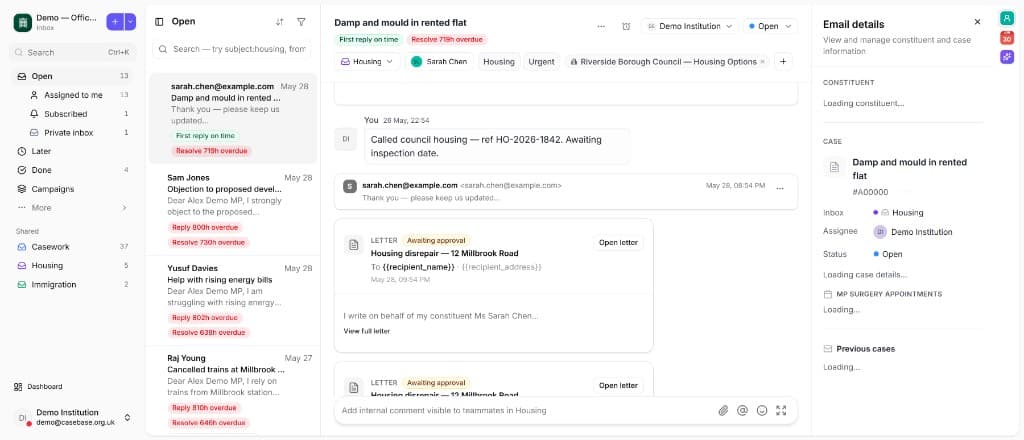Click the Resolve 719h overdue header badge
The image size is (1024, 440).
pyautogui.click(x=447, y=40)
